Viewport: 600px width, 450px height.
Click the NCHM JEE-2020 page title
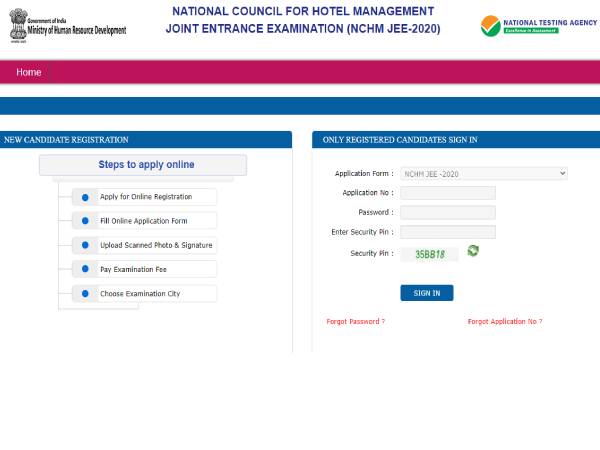303,20
